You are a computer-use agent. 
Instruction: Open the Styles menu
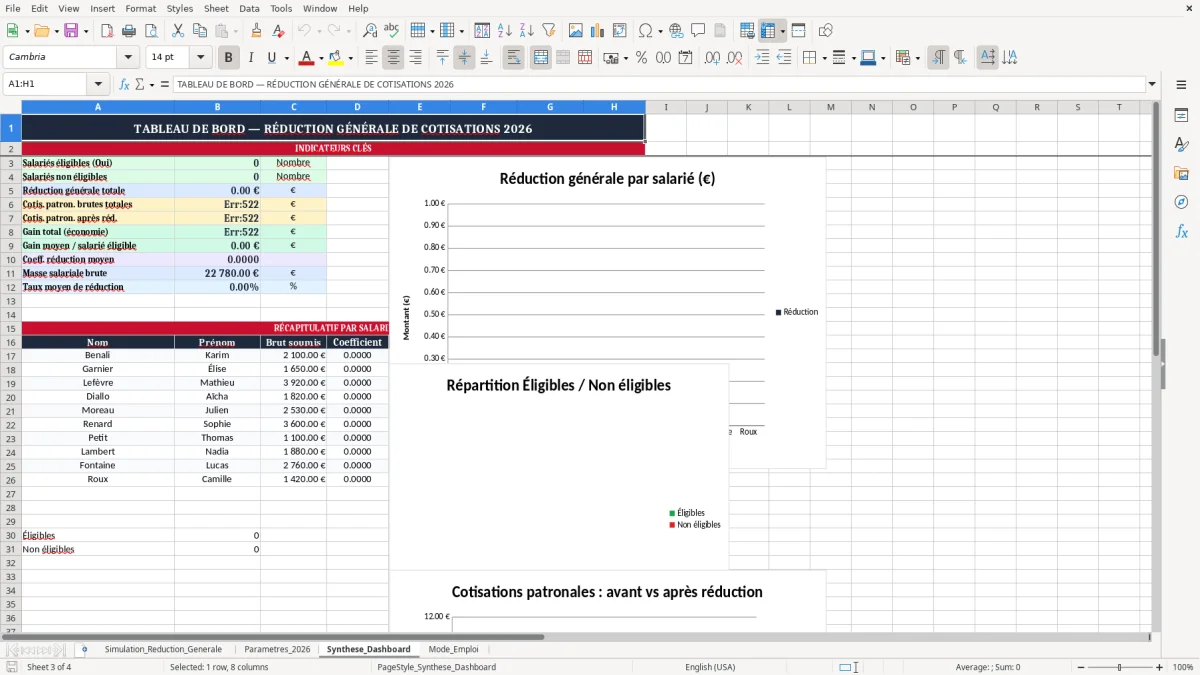(x=180, y=8)
